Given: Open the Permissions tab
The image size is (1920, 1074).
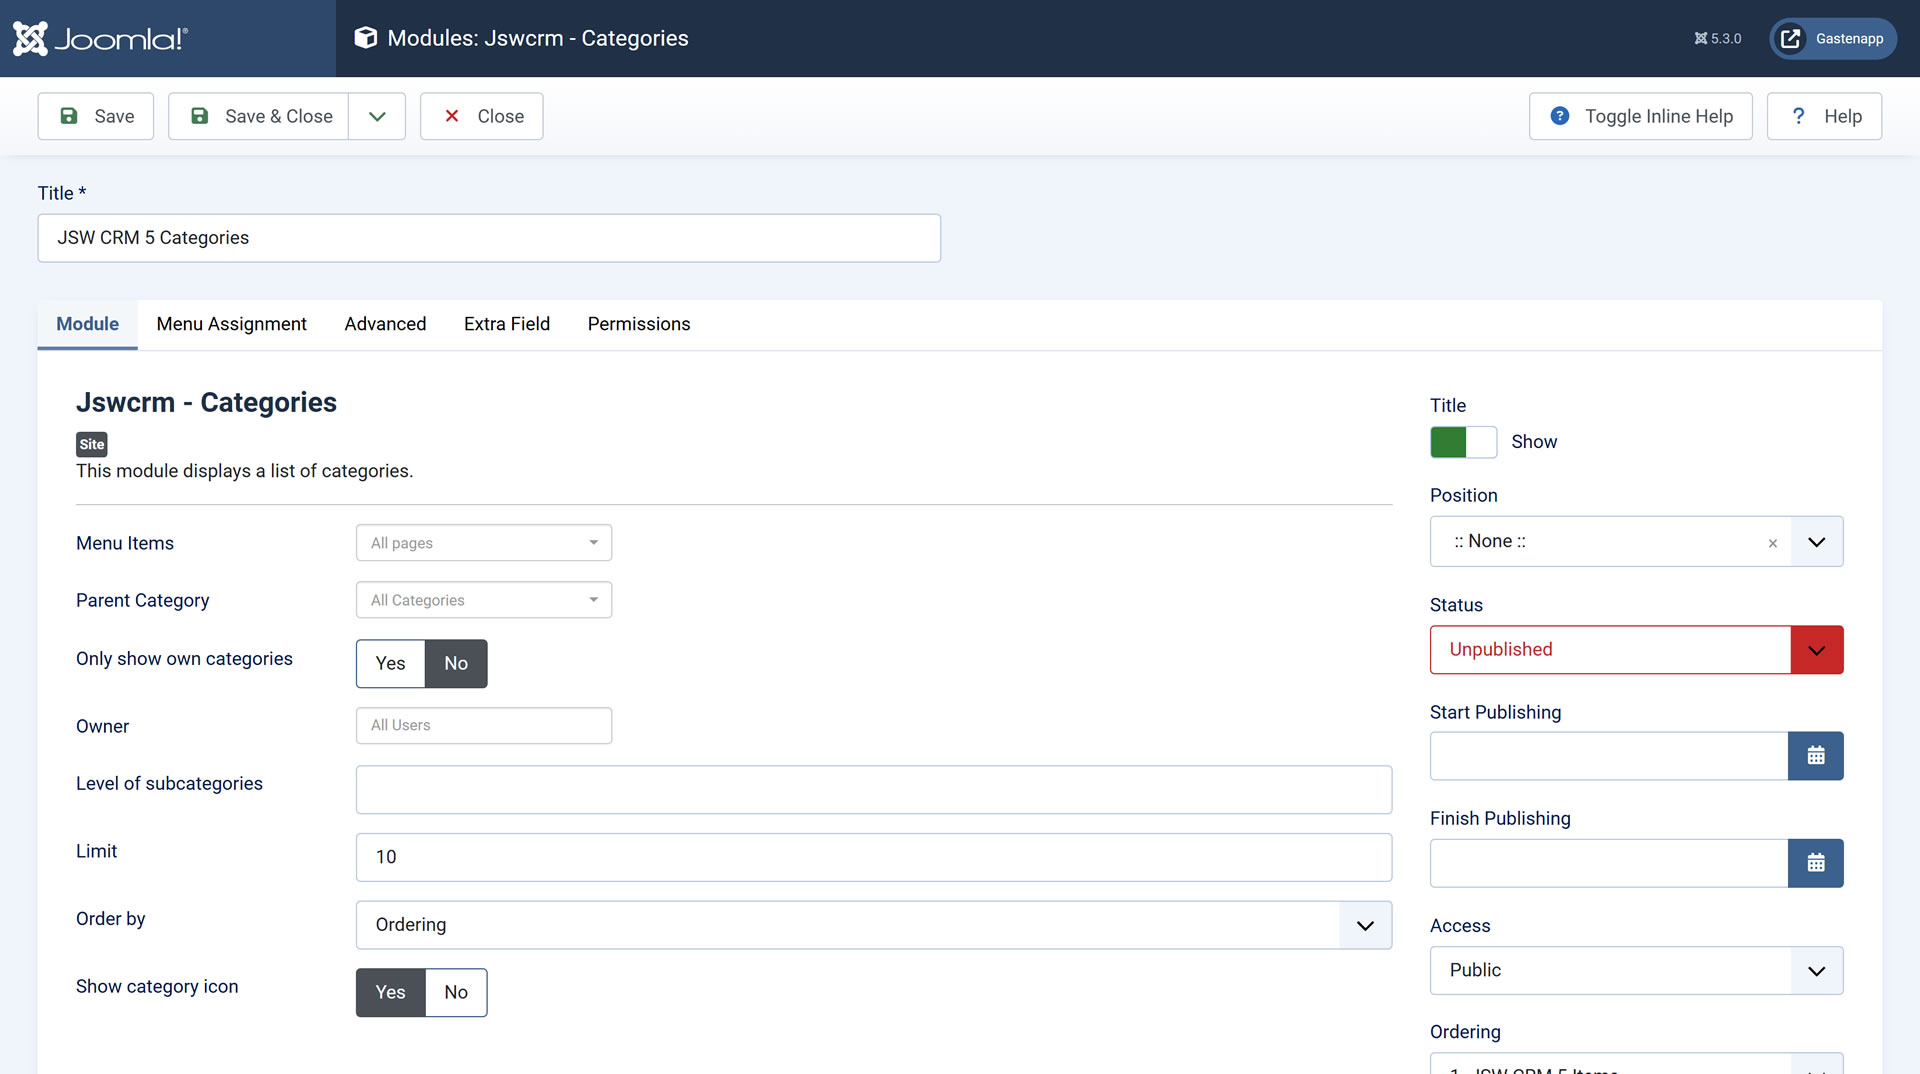Looking at the screenshot, I should pyautogui.click(x=638, y=324).
